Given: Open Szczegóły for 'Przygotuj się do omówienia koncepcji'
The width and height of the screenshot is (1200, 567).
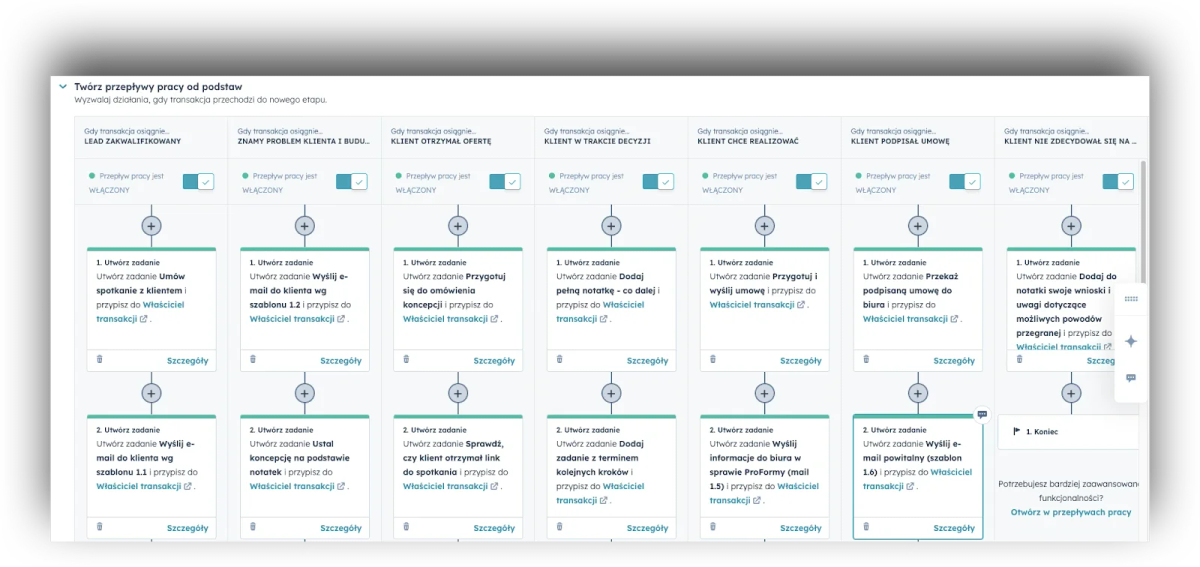Looking at the screenshot, I should (x=494, y=361).
